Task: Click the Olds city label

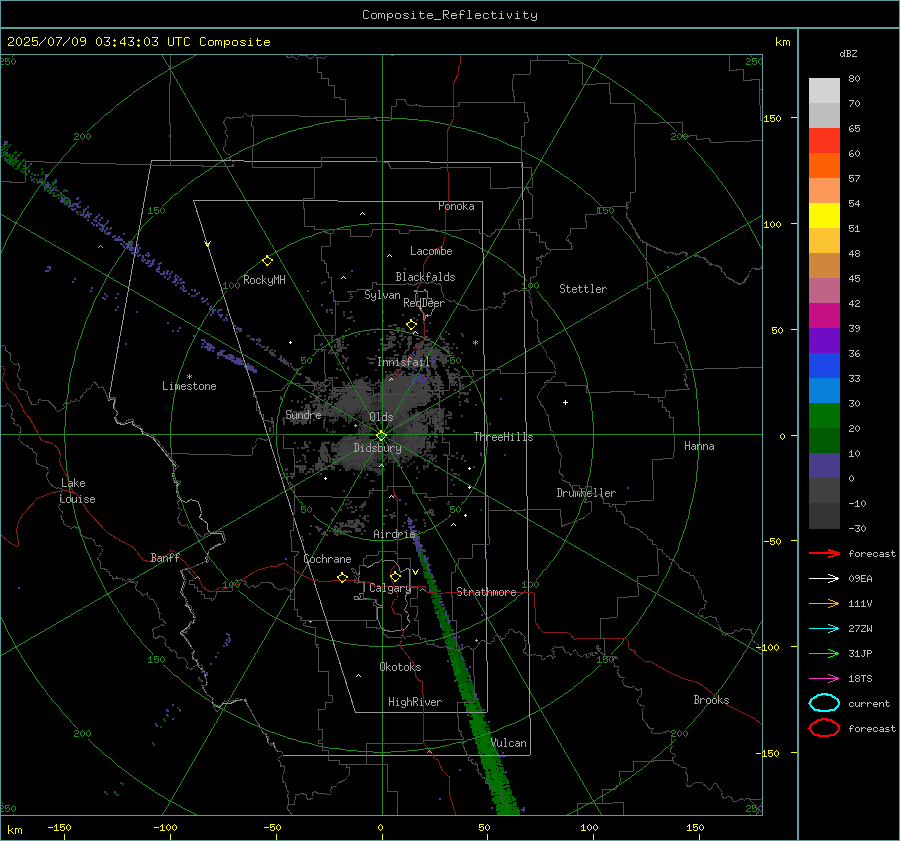Action: coord(381,417)
